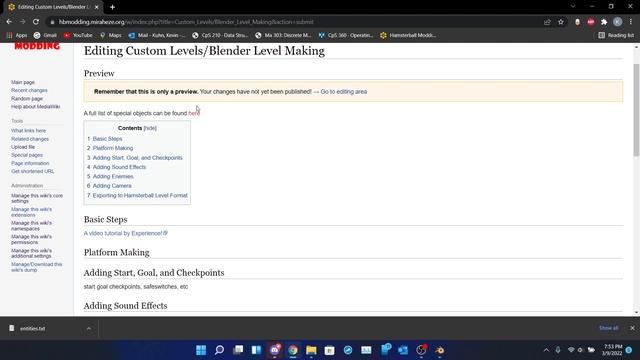This screenshot has height=360, width=640.
Task: Expand options arrow for entities.txt download
Action: pos(89,329)
